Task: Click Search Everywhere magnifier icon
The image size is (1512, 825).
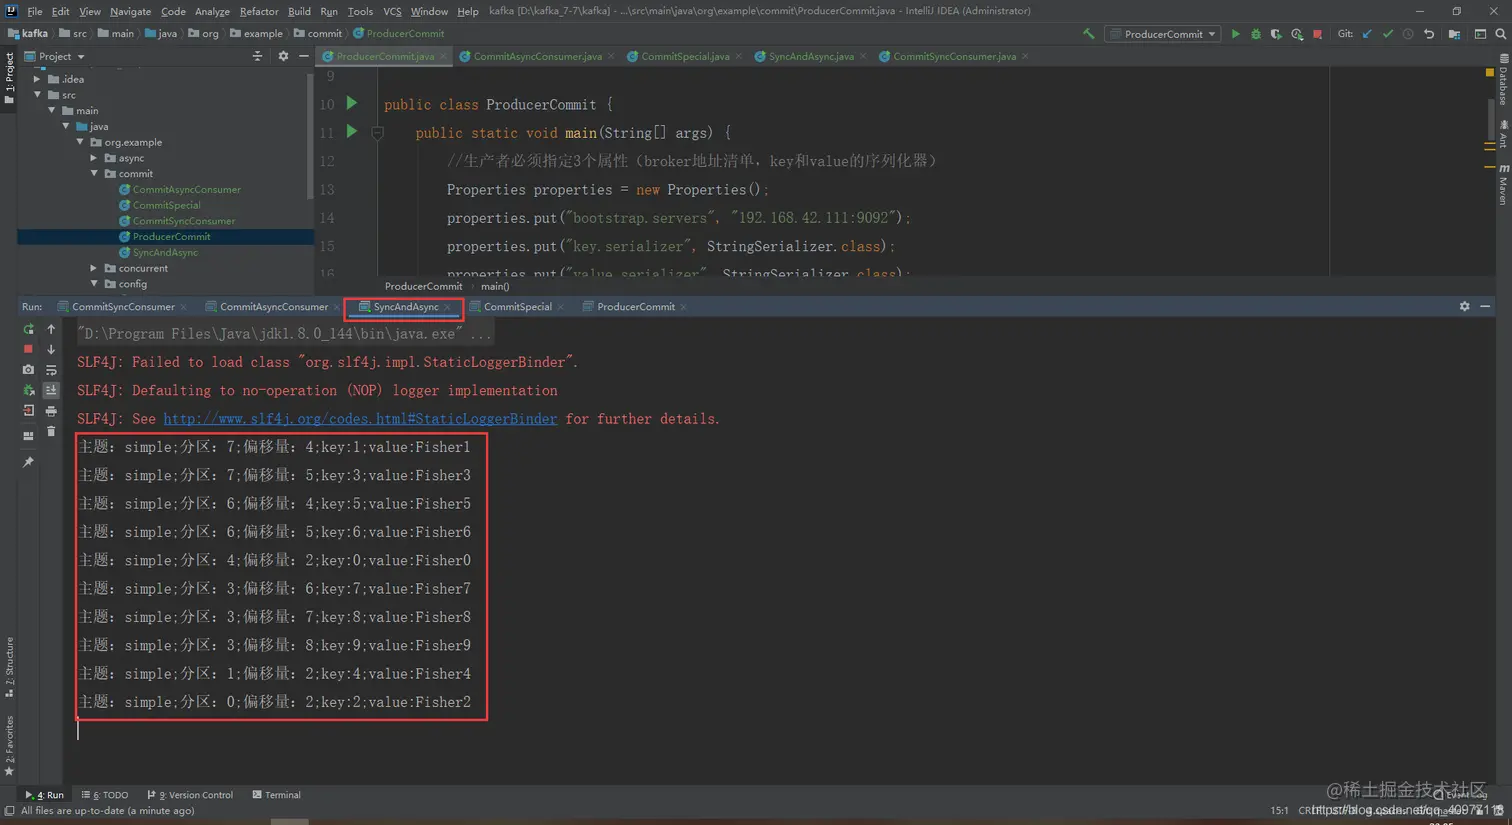Action: [x=1500, y=34]
